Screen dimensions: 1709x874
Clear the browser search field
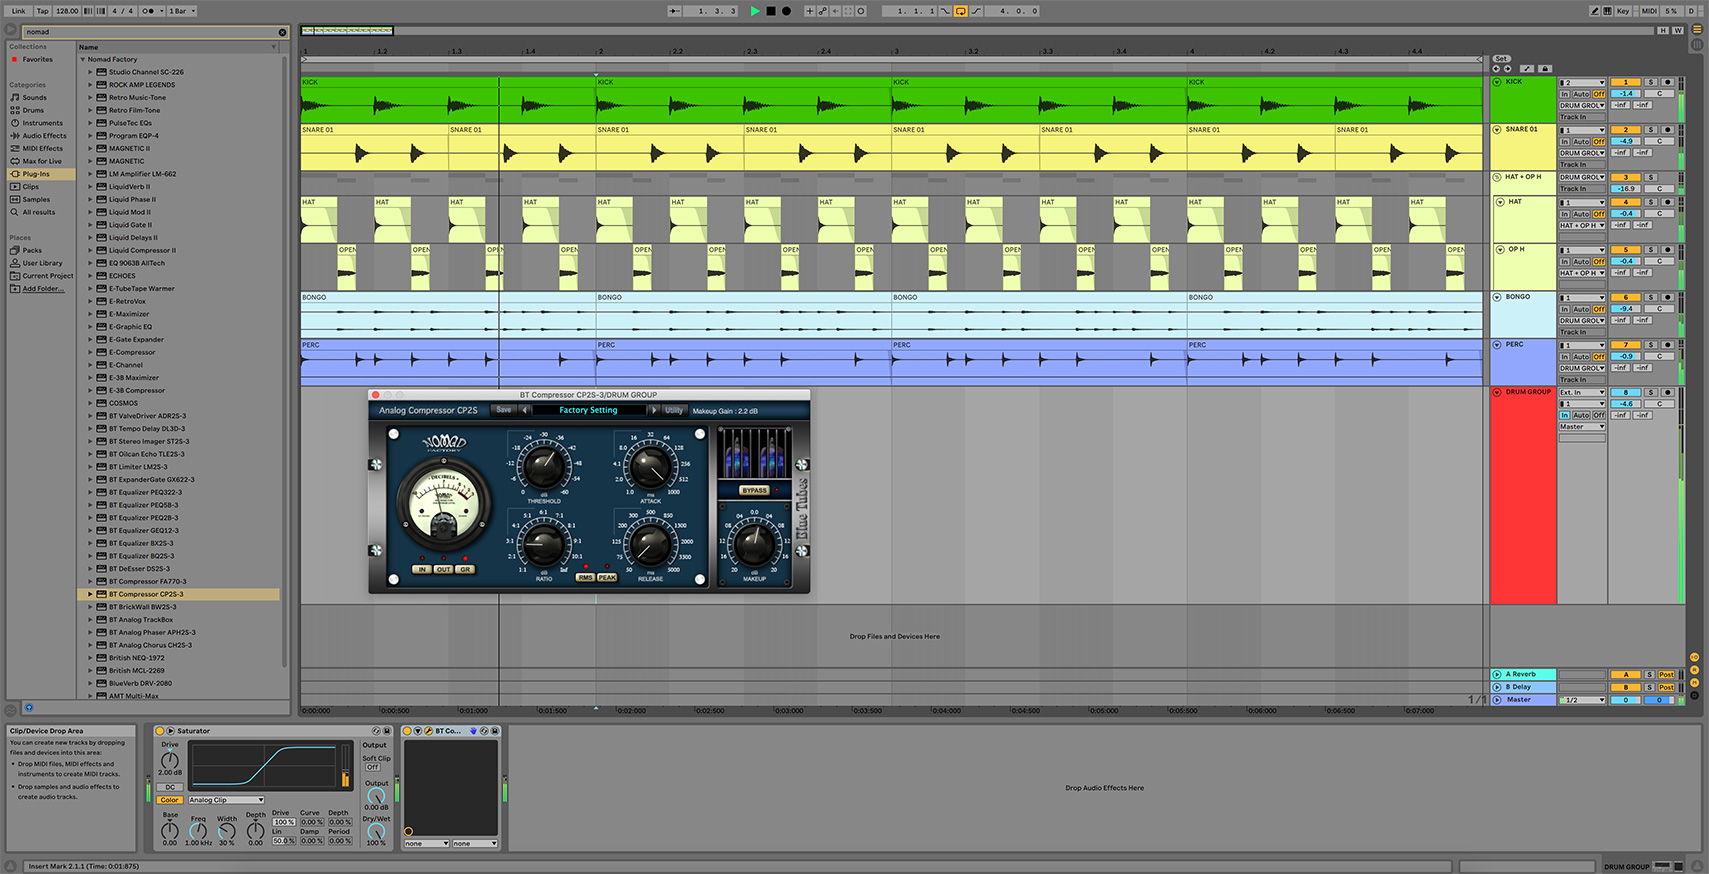[282, 32]
